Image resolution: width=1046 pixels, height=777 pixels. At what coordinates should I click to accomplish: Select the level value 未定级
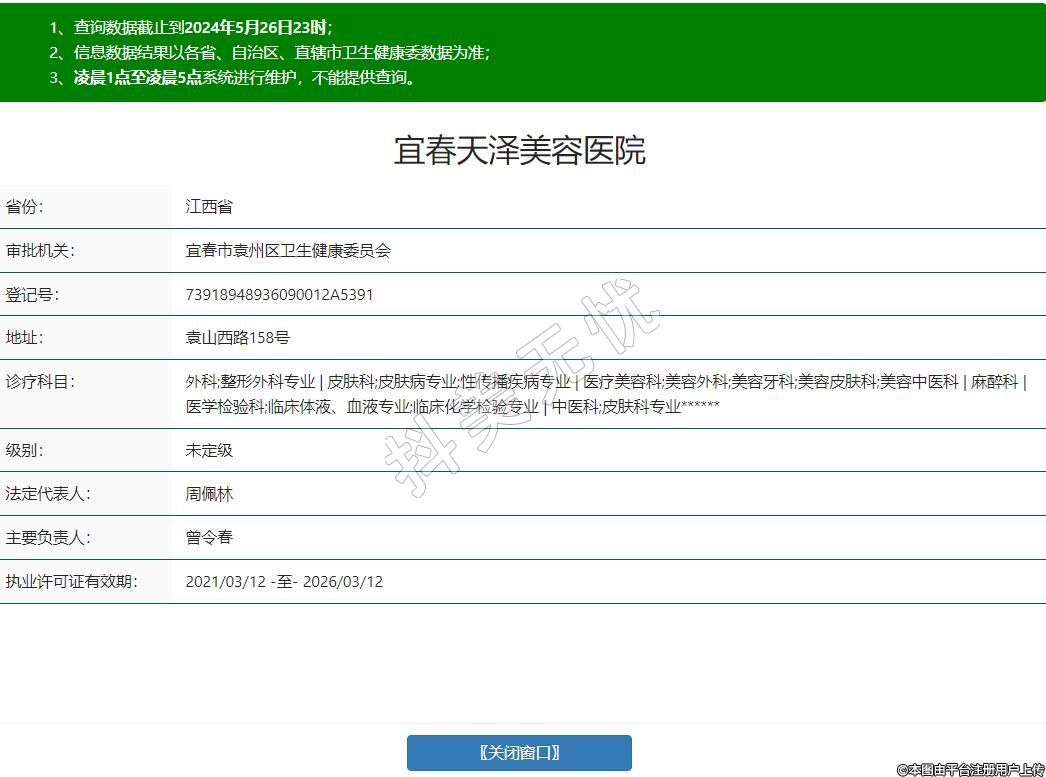(x=209, y=450)
